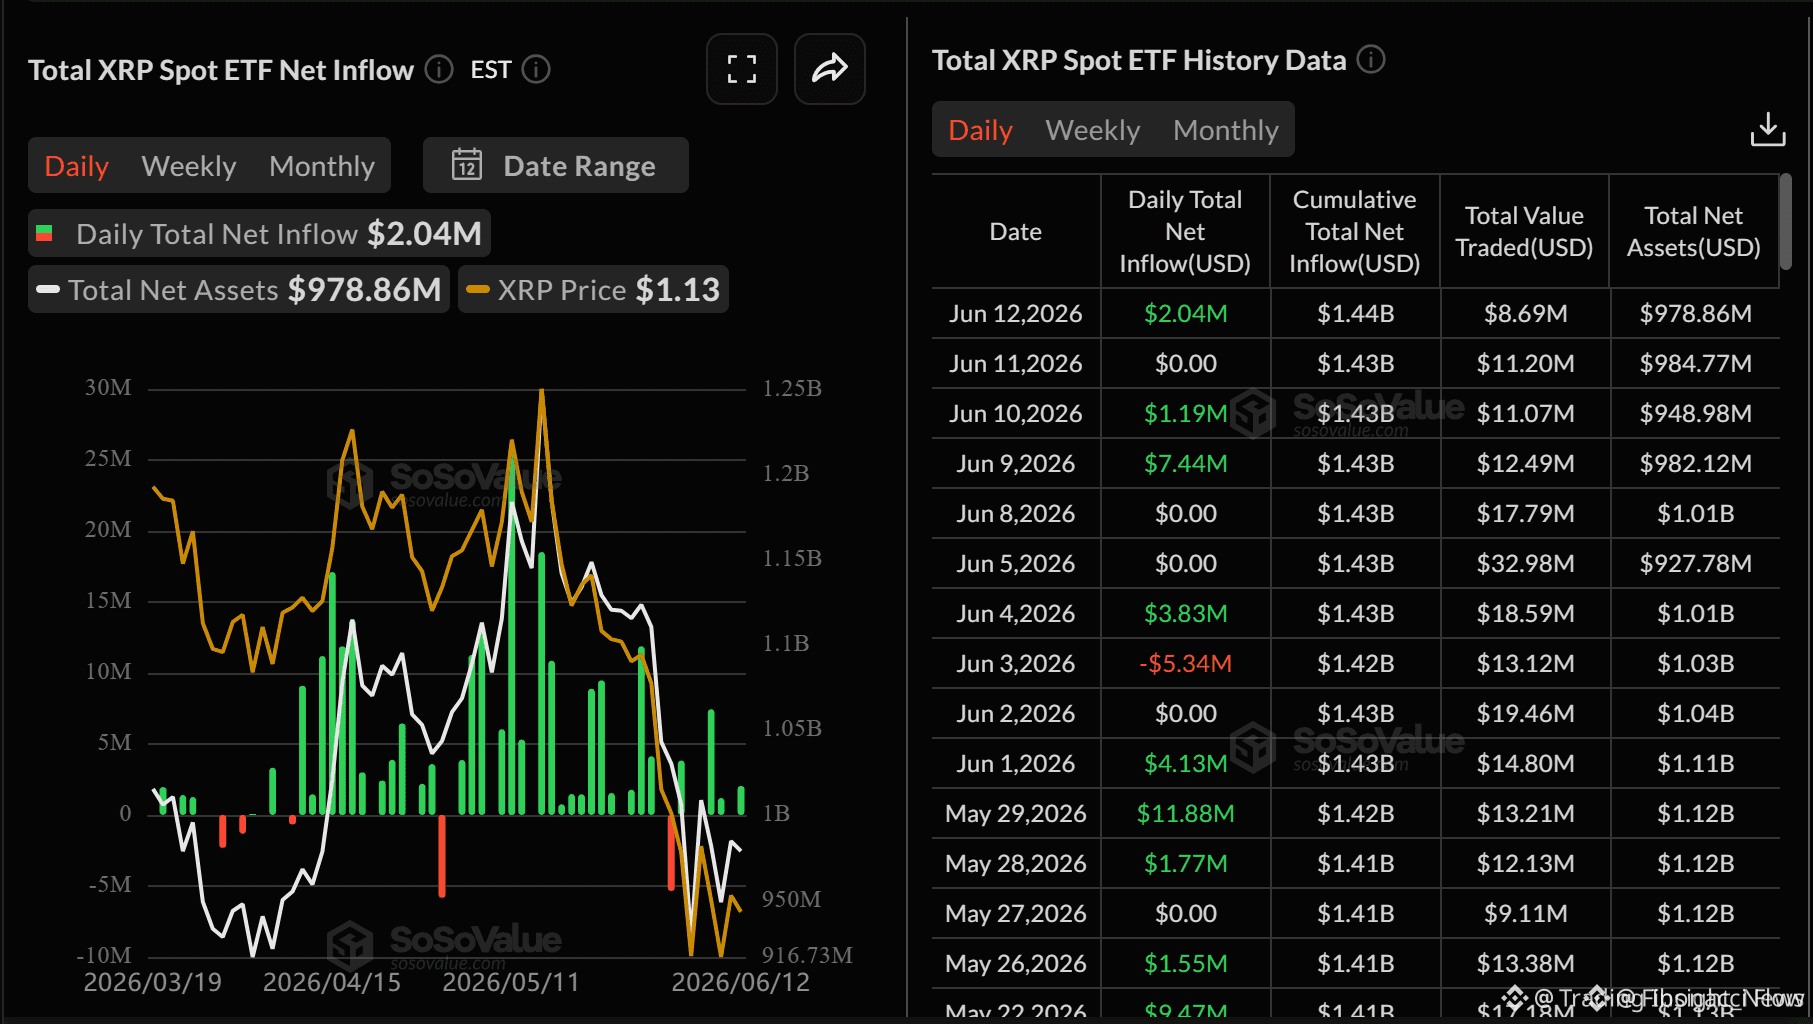This screenshot has width=1813, height=1024.
Task: Click the Jun 3,2026 date cell
Action: point(1016,664)
